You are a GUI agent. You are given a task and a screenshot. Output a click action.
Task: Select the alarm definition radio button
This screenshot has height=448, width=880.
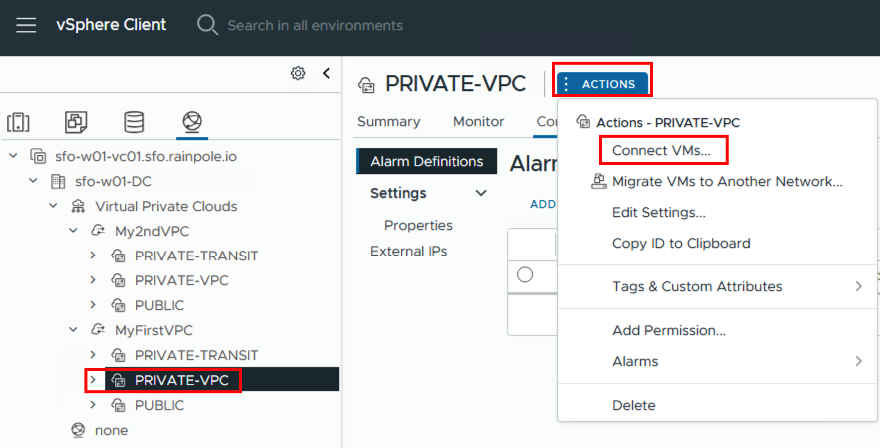(x=525, y=274)
